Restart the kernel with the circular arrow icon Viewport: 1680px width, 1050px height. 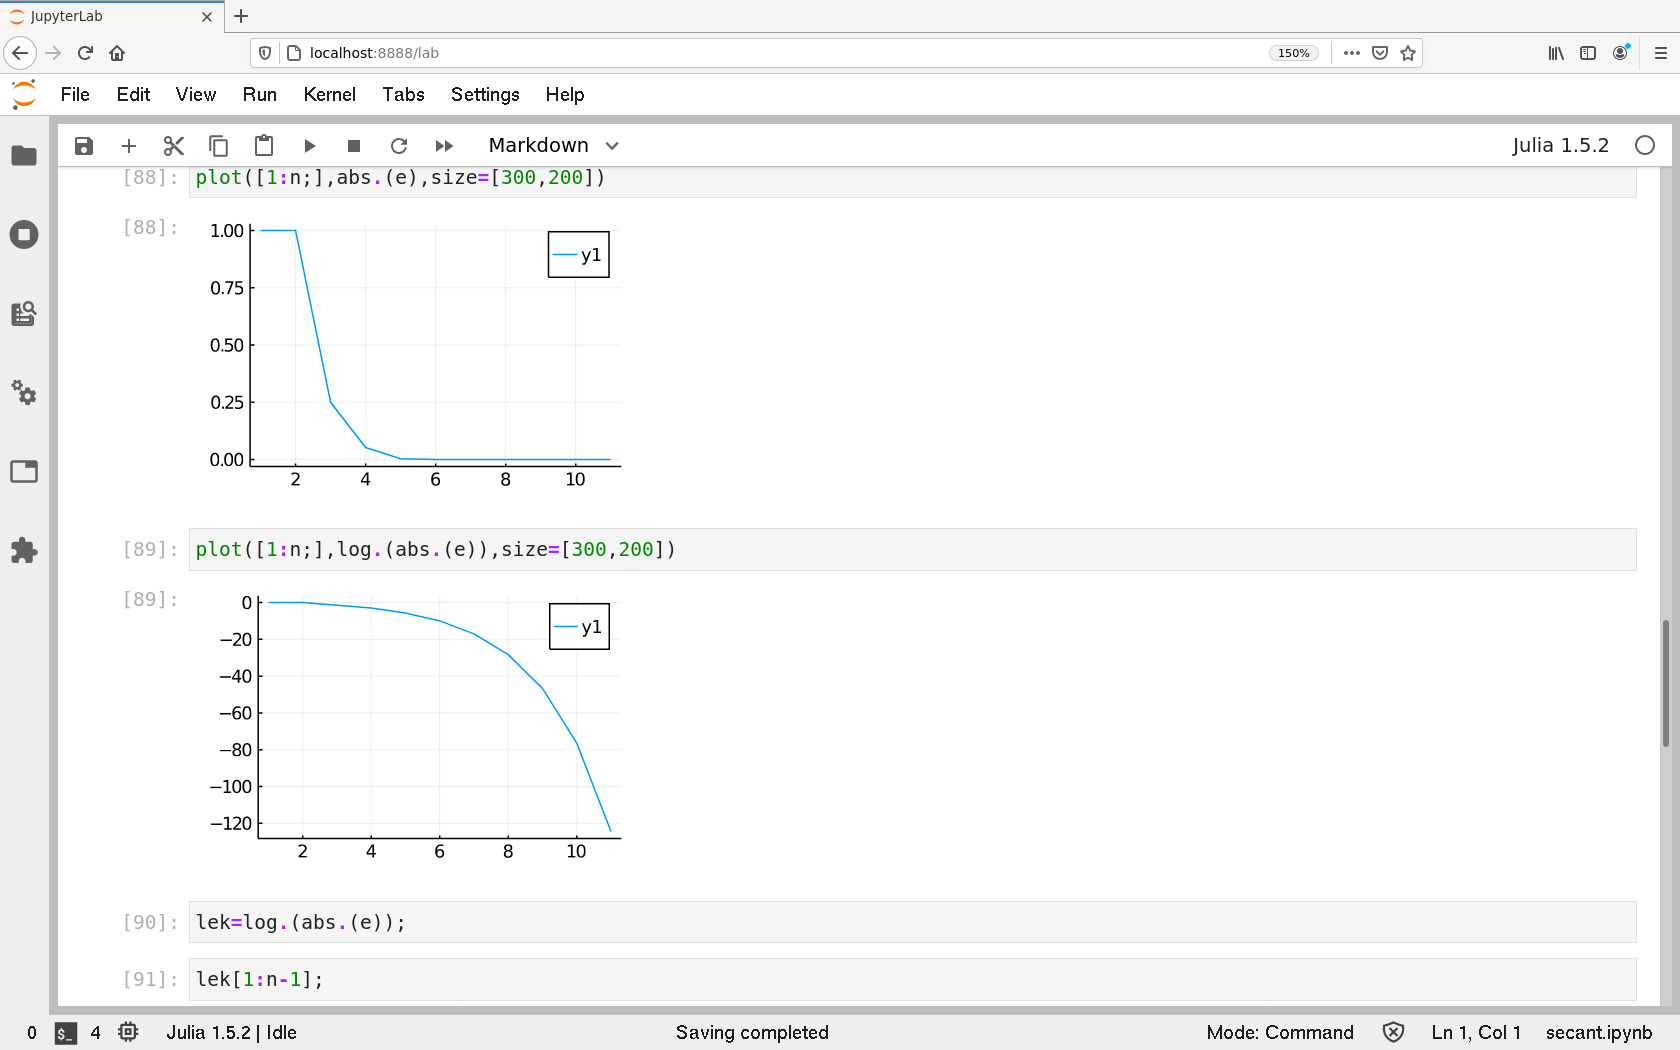tap(399, 146)
